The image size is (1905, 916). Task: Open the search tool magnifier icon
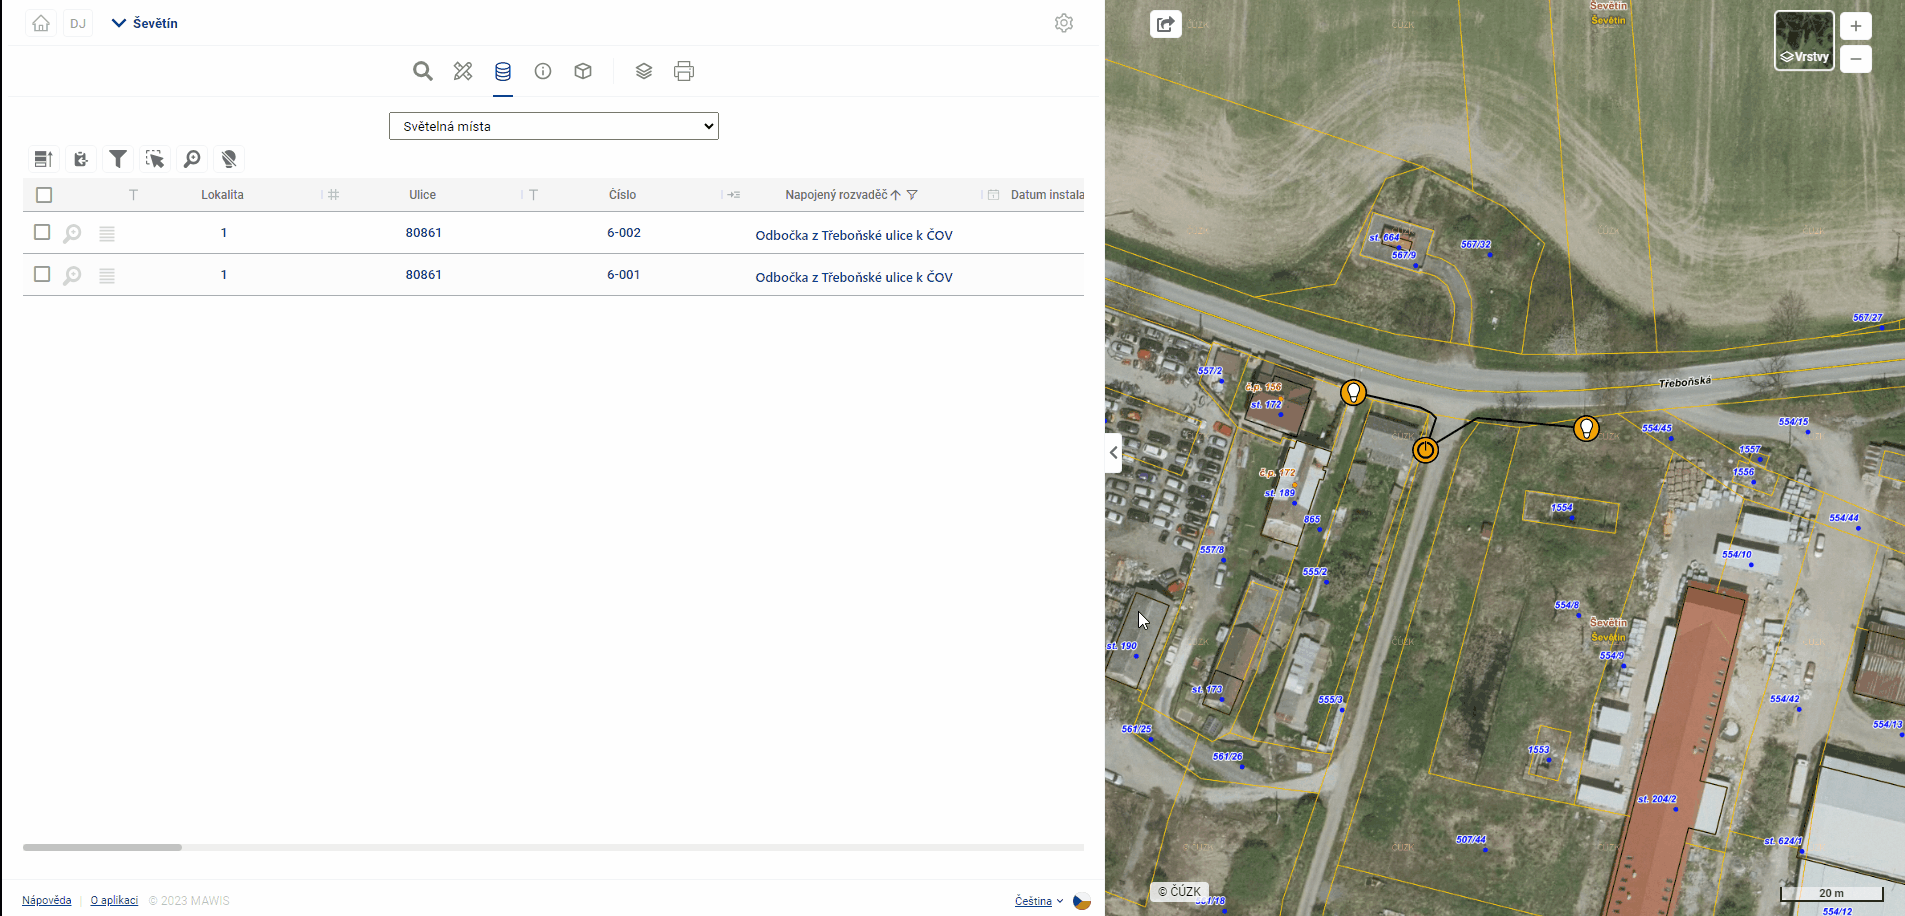click(x=423, y=71)
